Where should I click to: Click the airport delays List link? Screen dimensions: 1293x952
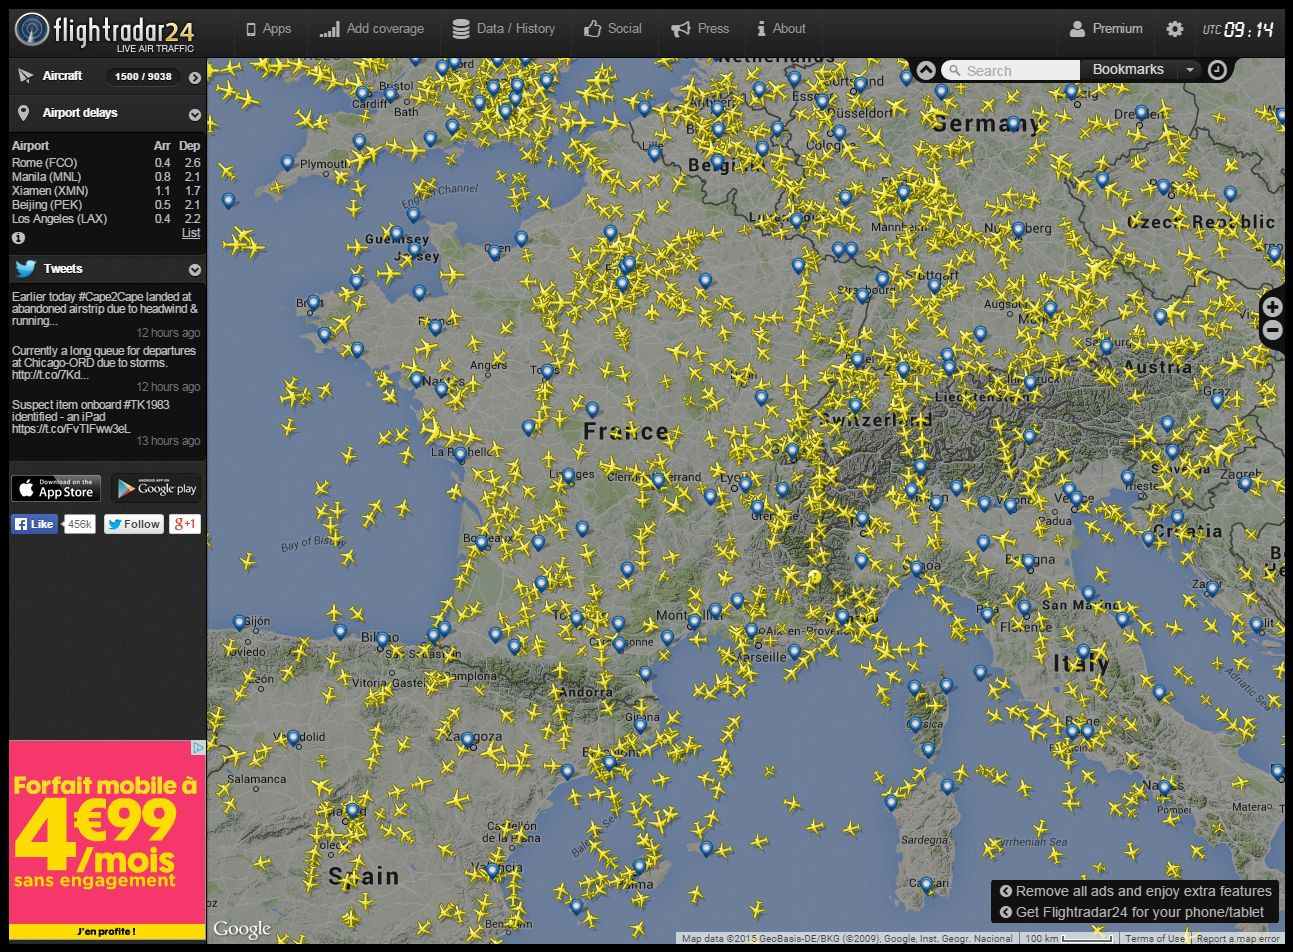coord(191,233)
